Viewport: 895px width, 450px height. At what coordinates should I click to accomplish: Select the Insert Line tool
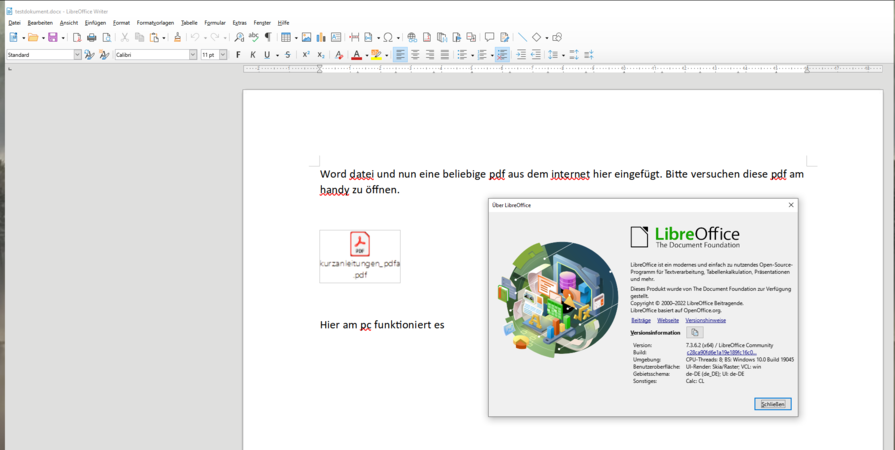[522, 38]
